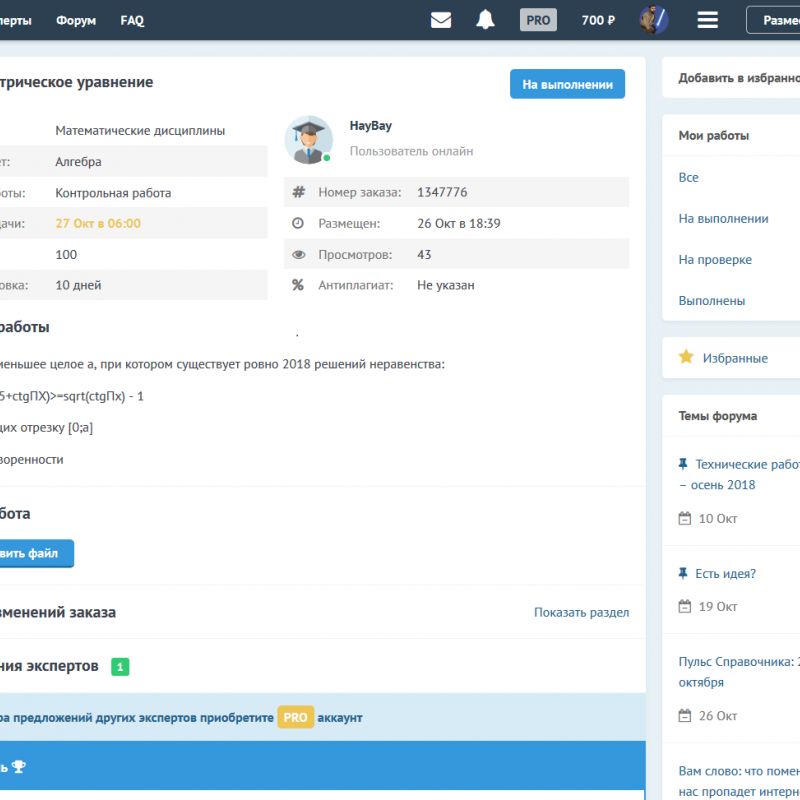Viewport: 800px width, 800px height.
Task: Click calendar icon next to 10 Окт
Action: 684,519
